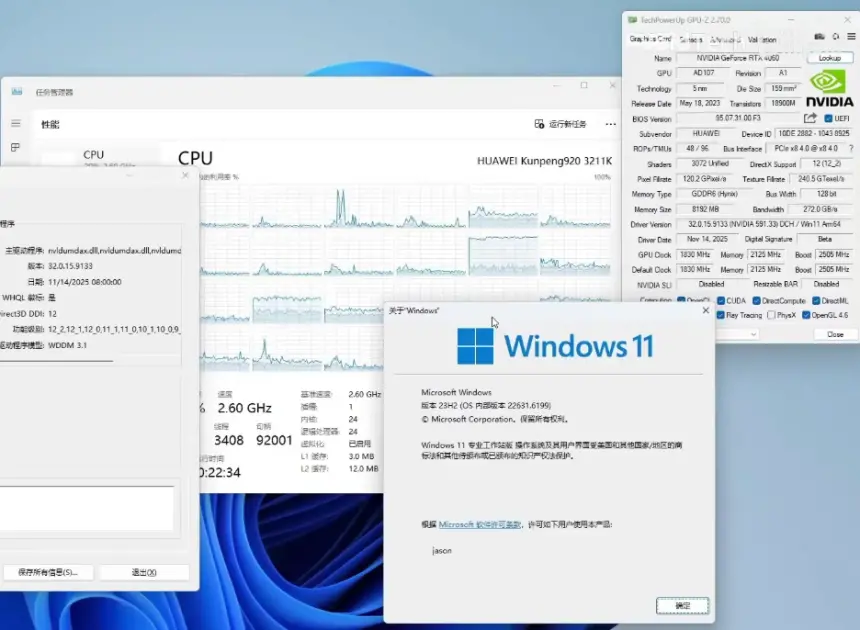Click the GPU-Z title bar app icon

(x=632, y=20)
